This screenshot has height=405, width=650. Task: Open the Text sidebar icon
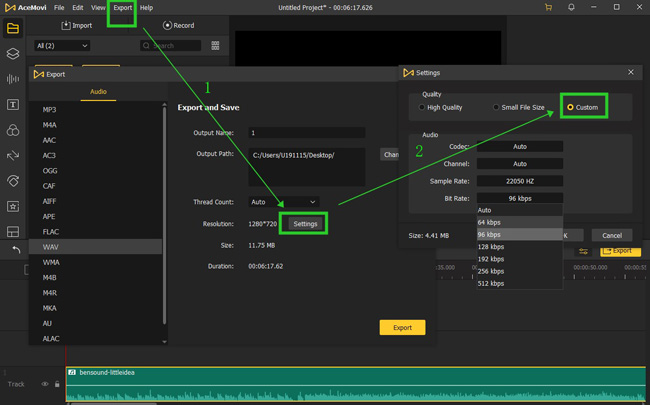click(x=13, y=104)
